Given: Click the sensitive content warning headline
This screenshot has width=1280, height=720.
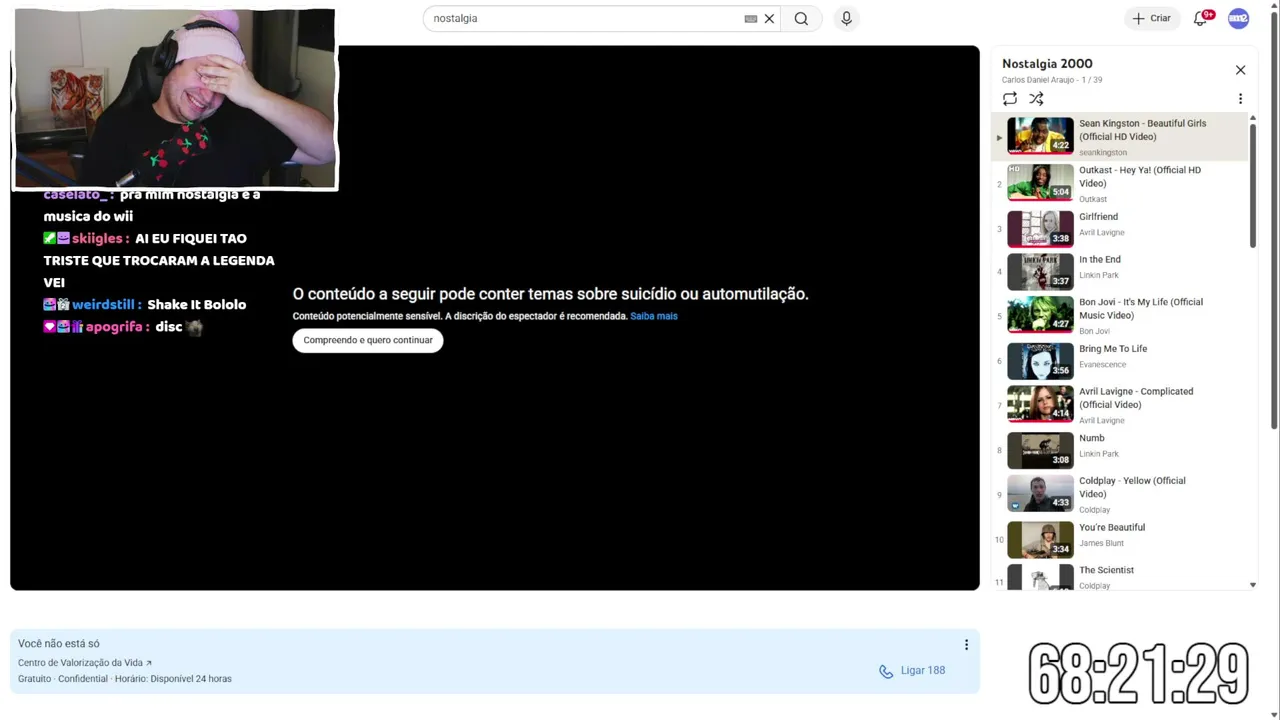Looking at the screenshot, I should click(x=550, y=293).
